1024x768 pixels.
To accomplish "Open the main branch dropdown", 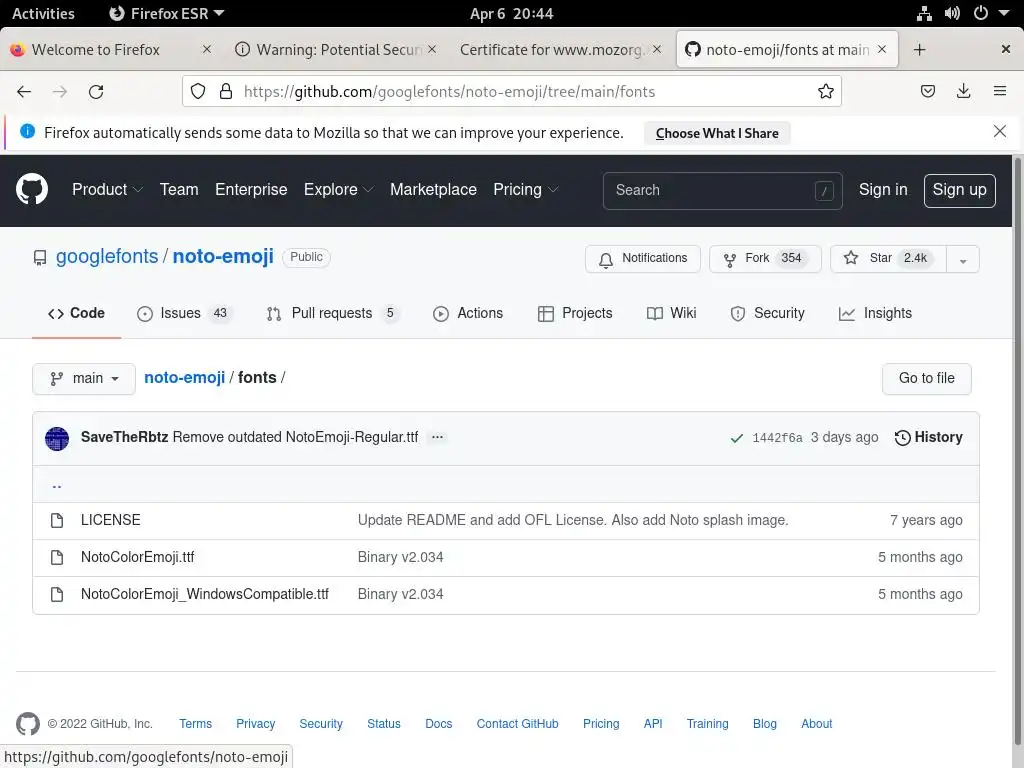I will (x=84, y=378).
